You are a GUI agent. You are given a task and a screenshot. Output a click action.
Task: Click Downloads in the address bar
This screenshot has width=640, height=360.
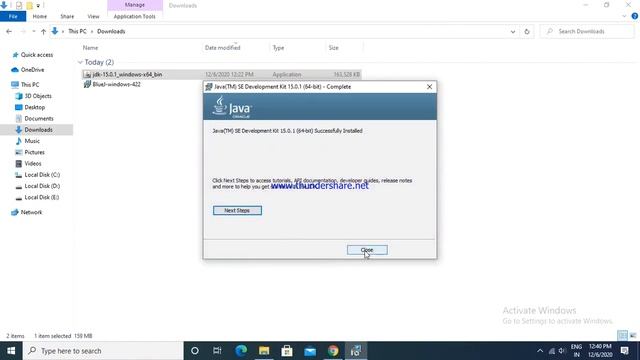111,31
